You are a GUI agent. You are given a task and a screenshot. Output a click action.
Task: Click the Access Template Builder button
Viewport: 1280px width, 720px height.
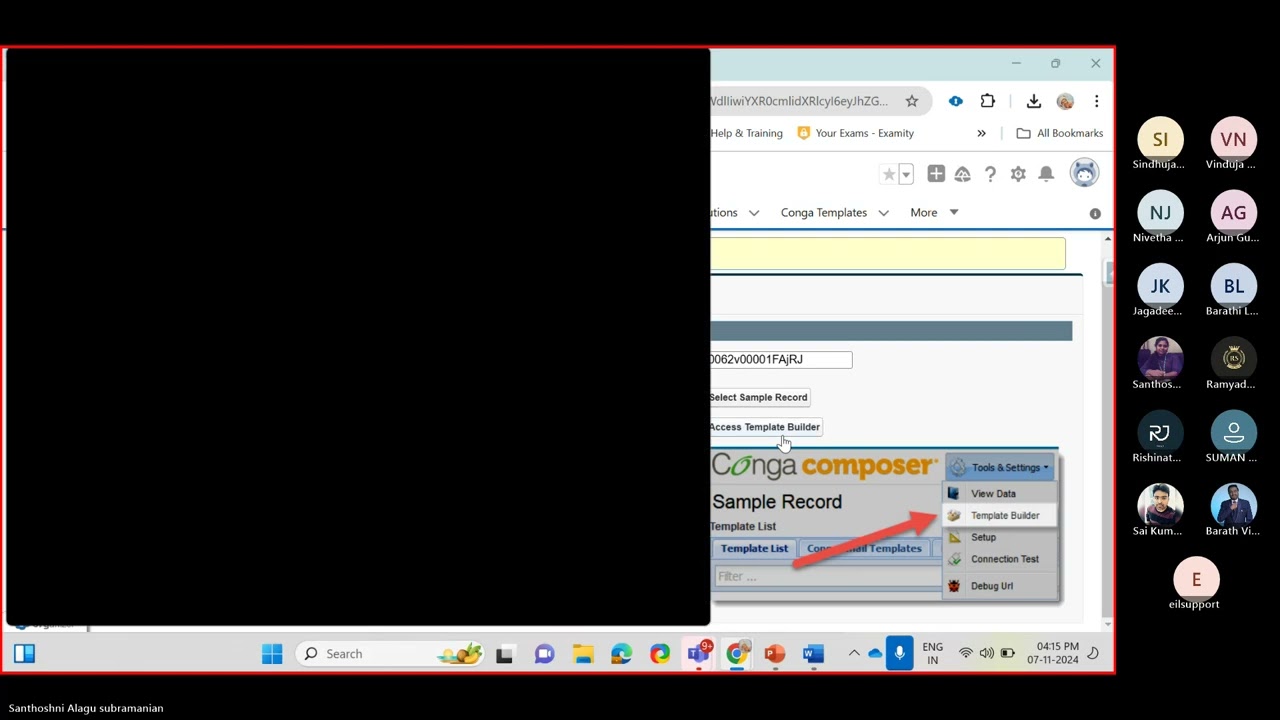765,427
